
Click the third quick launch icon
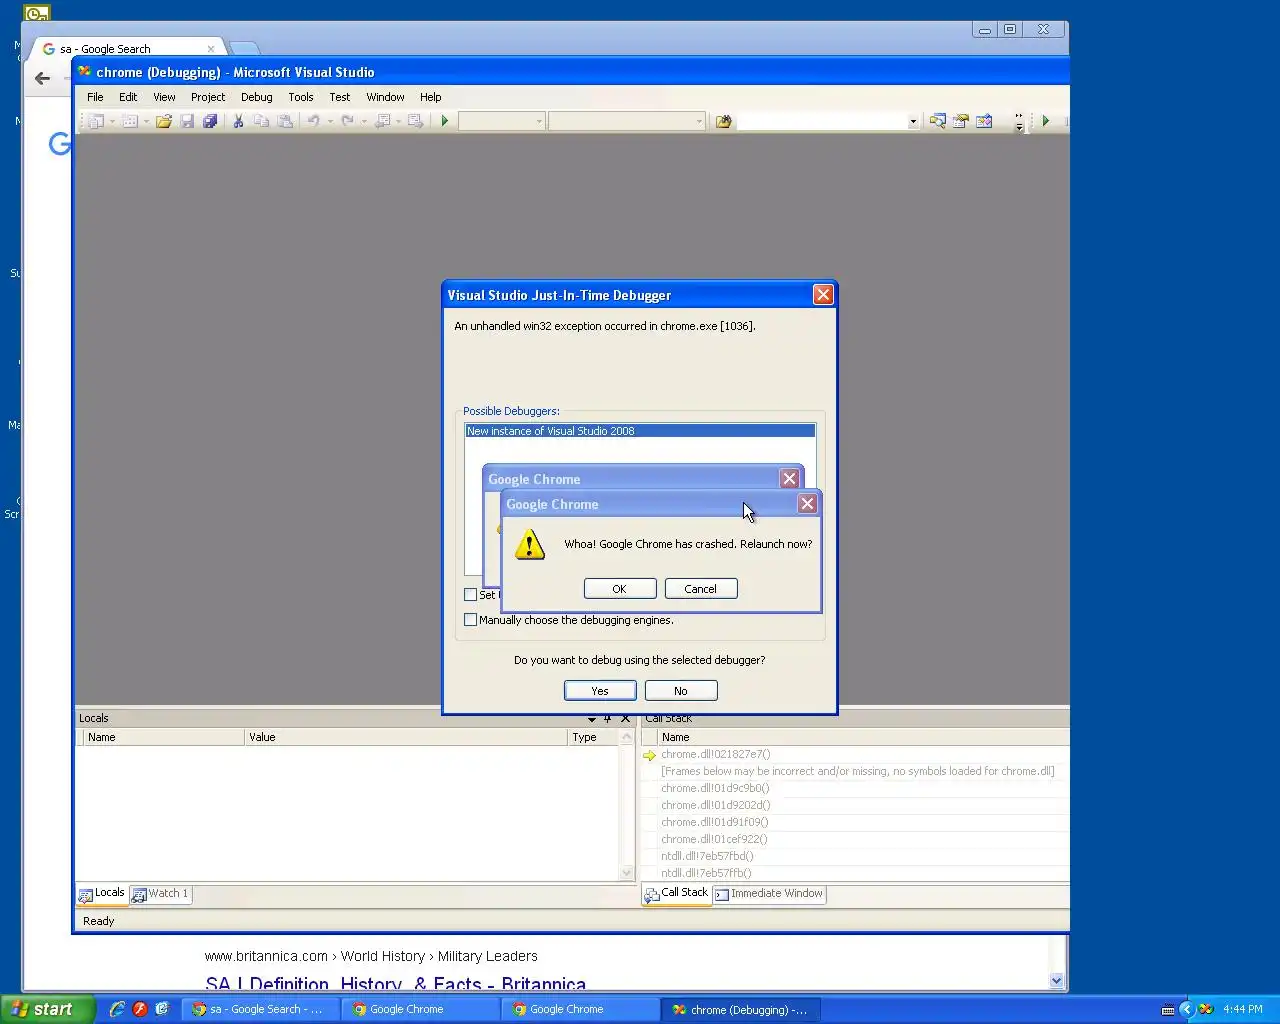tap(162, 1009)
